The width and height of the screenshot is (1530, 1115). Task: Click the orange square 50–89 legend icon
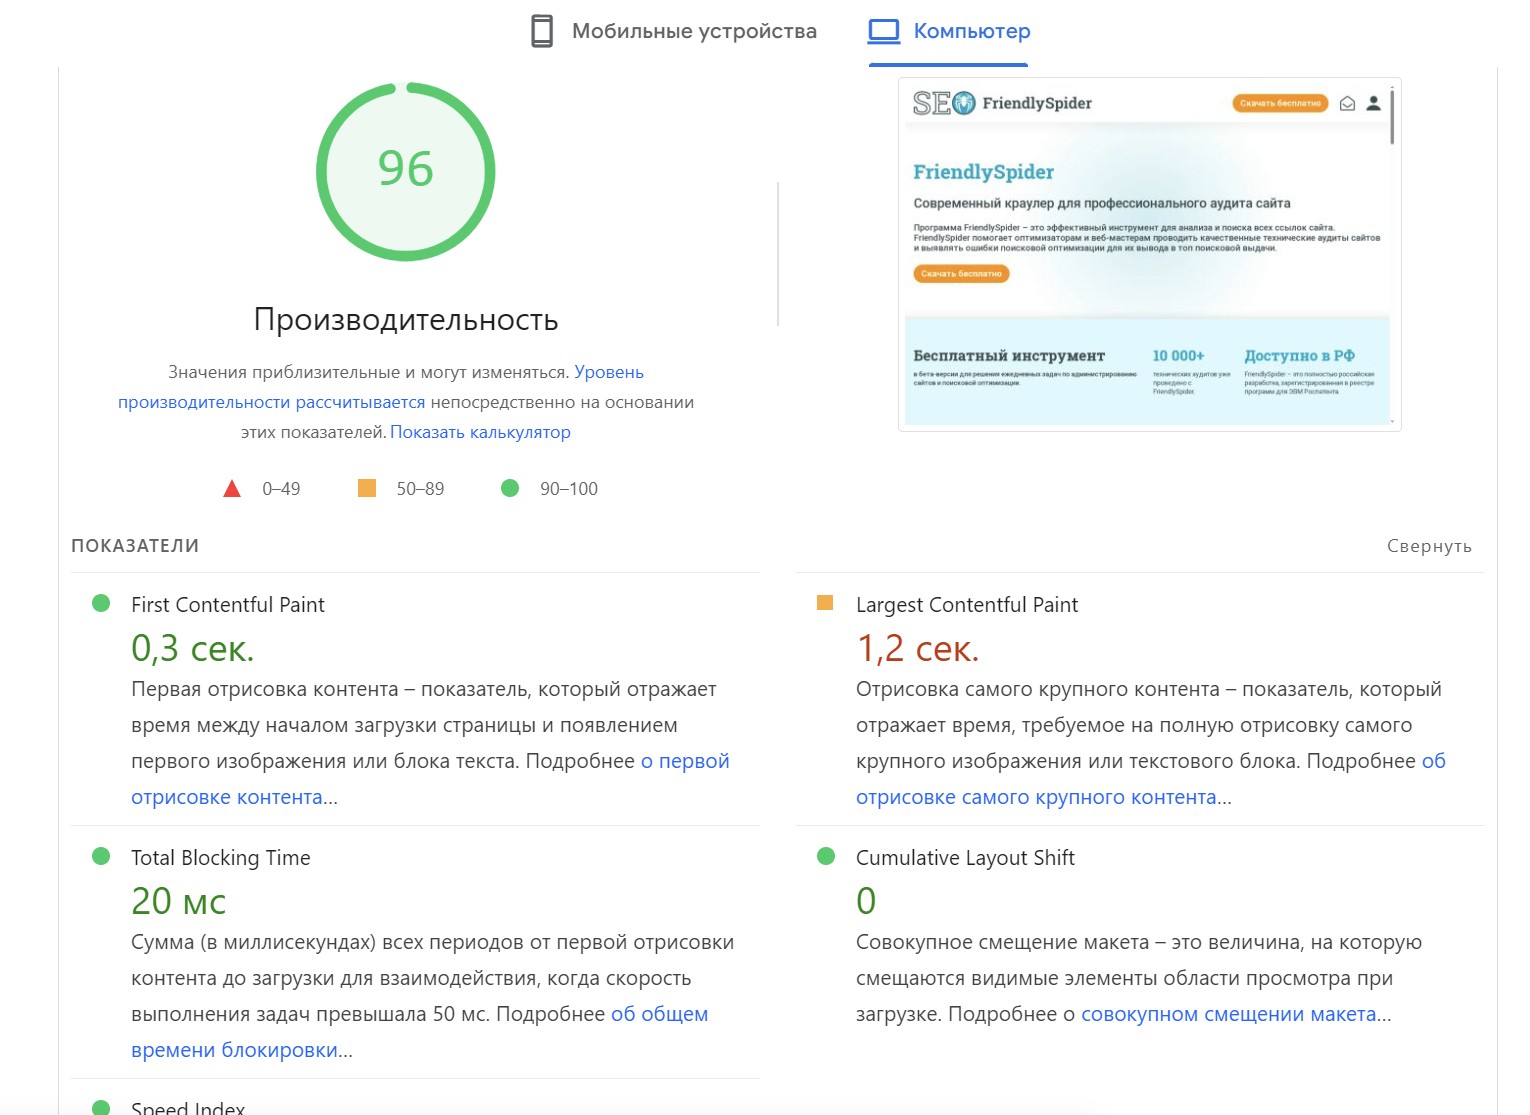coord(367,488)
